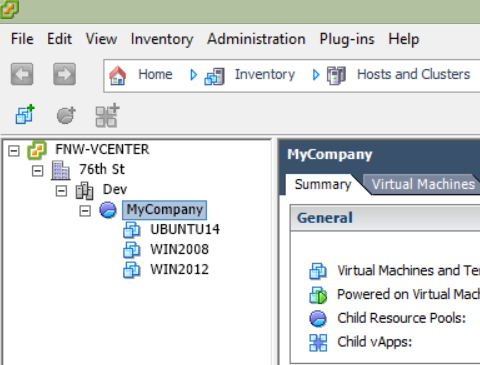
Task: Click the Inventory icon in breadcrumb
Action: coord(215,76)
